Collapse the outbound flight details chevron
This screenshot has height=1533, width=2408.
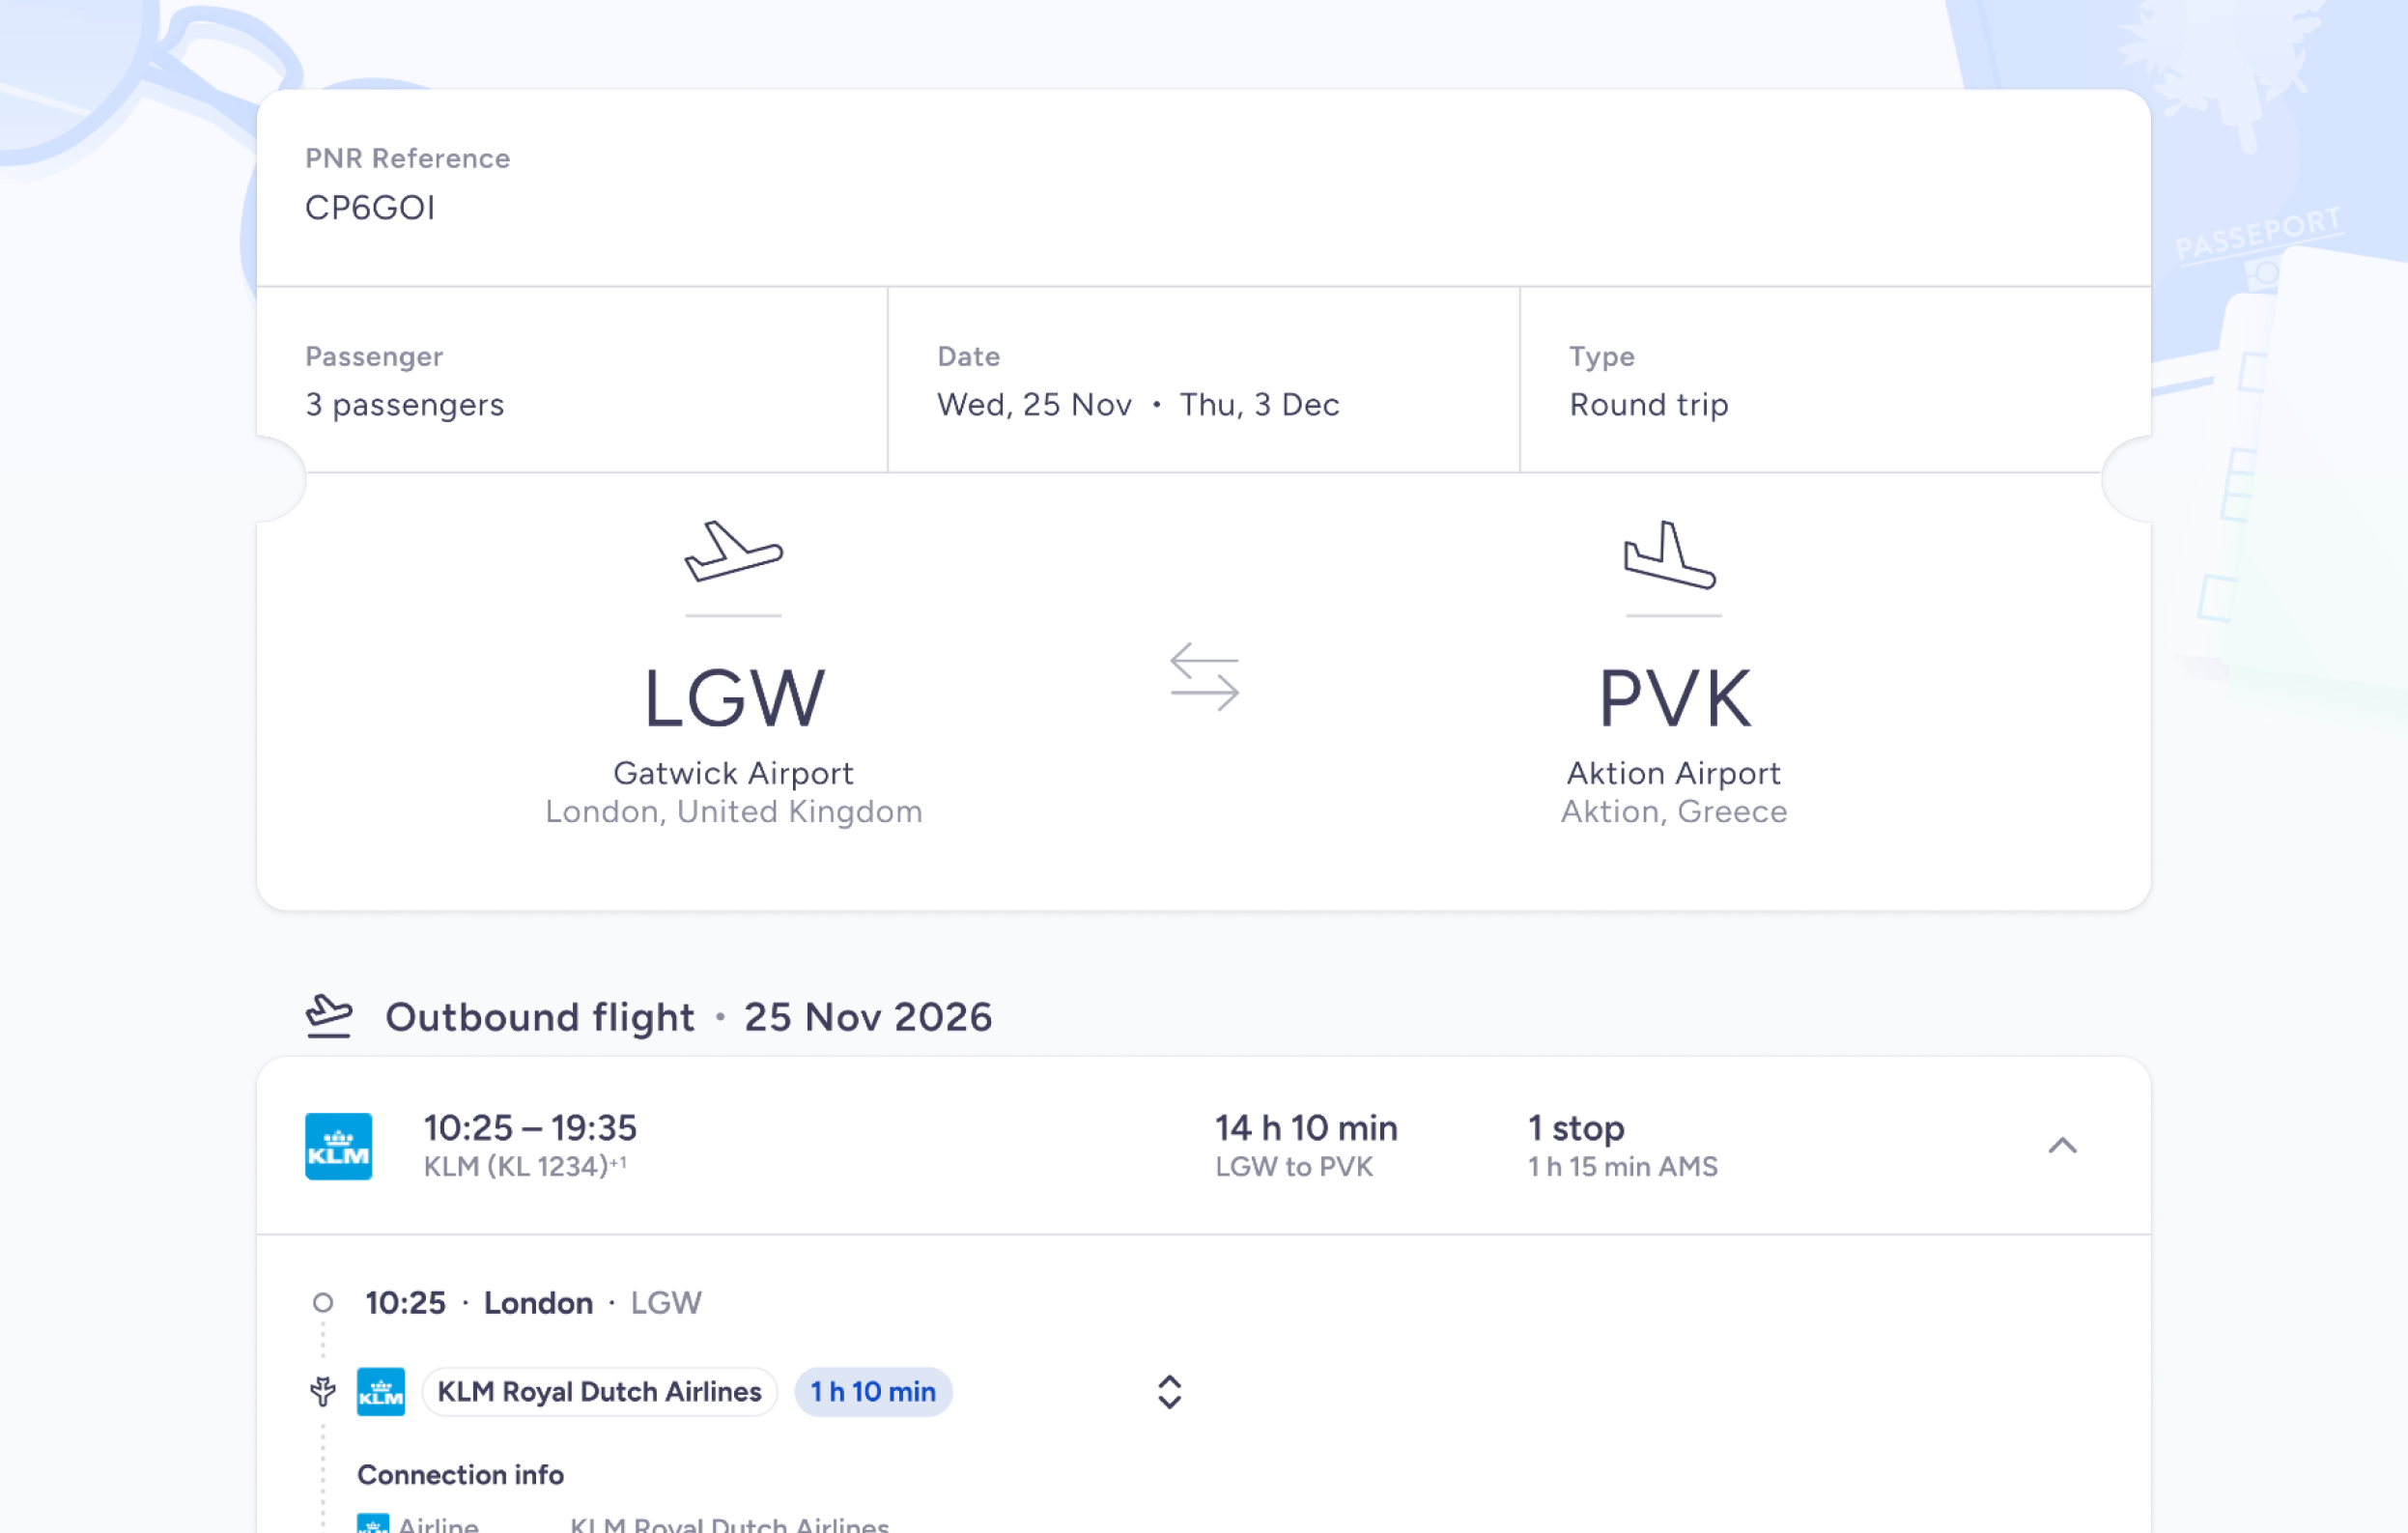pyautogui.click(x=2063, y=1146)
